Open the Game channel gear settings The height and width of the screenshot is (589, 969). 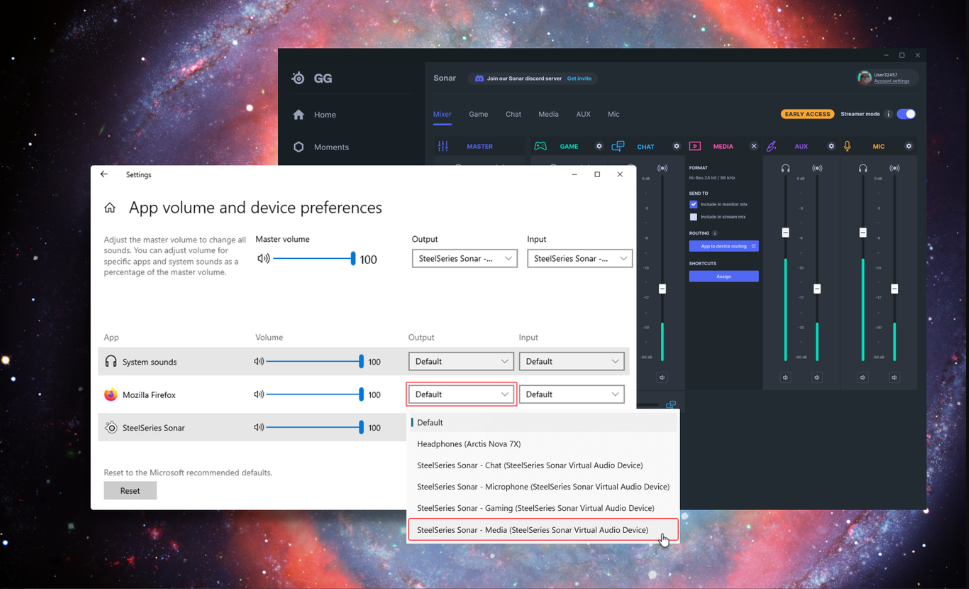(x=599, y=146)
